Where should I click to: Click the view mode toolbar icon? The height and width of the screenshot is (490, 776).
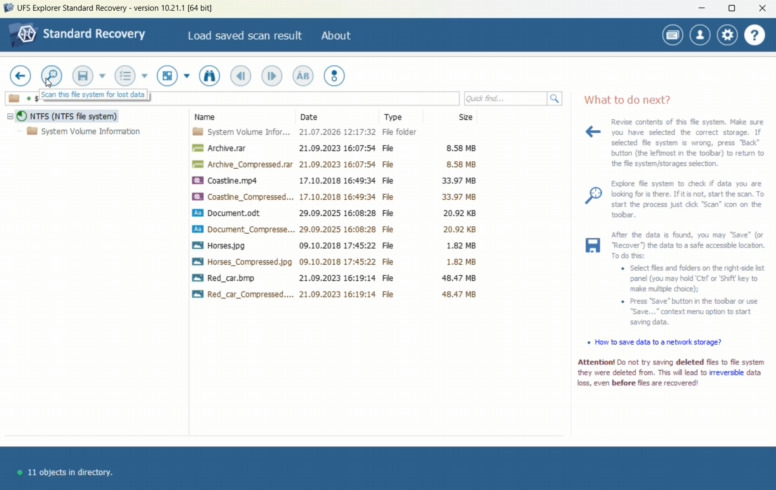[x=167, y=76]
